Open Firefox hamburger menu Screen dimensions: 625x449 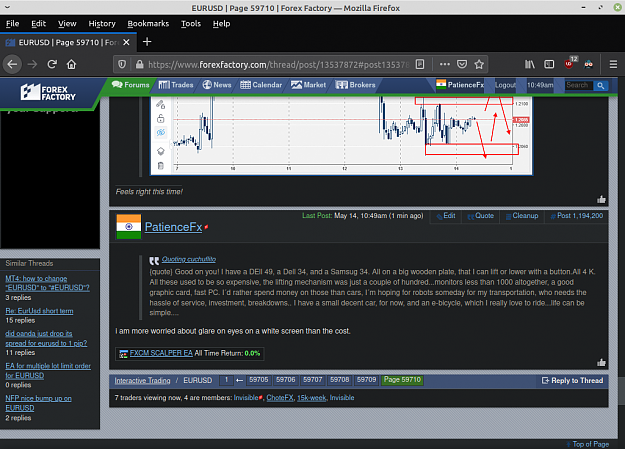tap(613, 64)
